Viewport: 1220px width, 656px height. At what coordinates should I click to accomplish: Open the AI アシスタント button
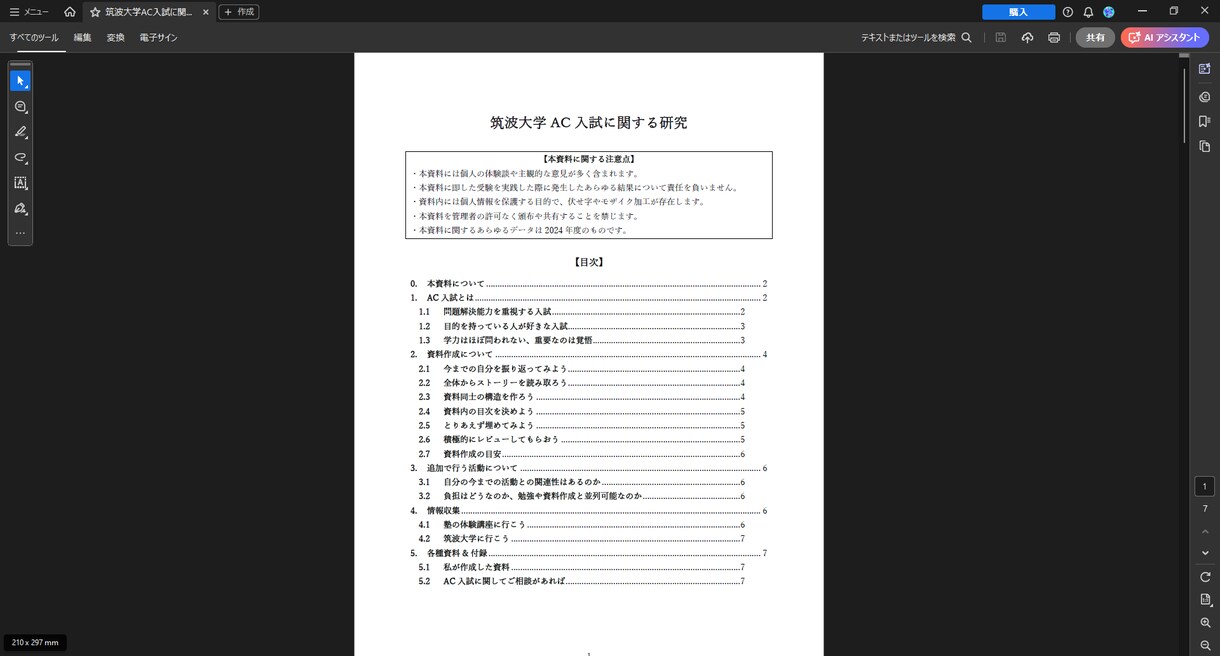tap(1165, 37)
